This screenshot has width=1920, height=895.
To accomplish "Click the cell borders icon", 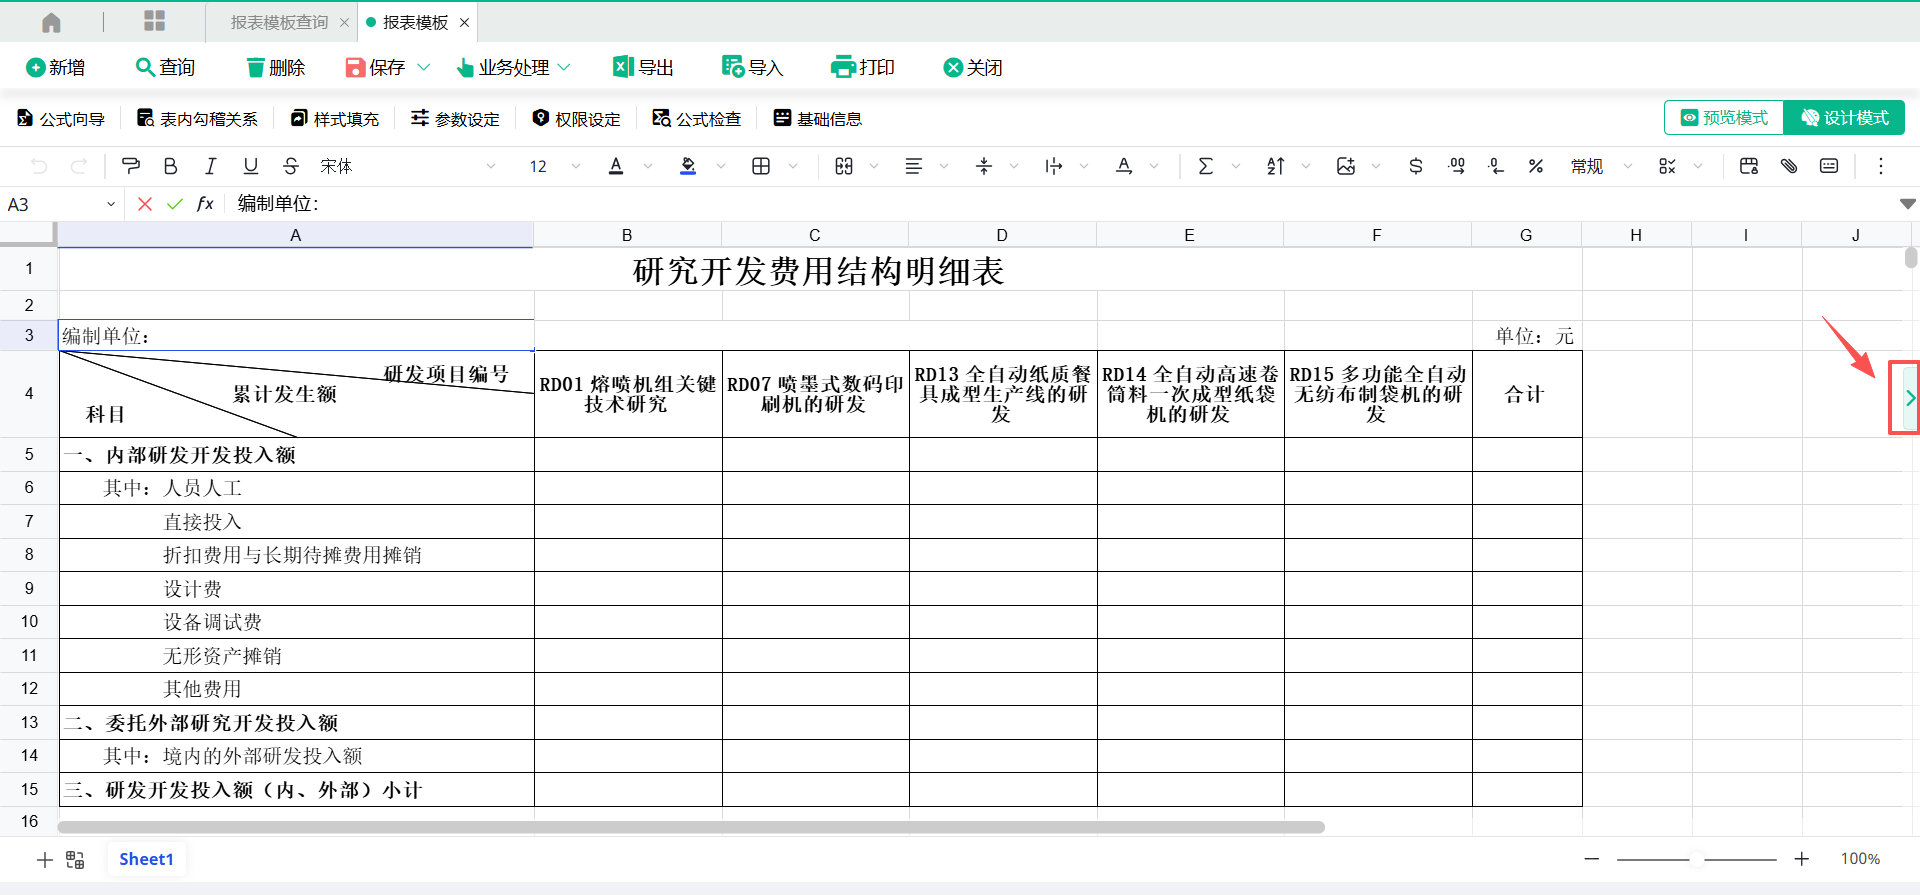I will click(761, 166).
